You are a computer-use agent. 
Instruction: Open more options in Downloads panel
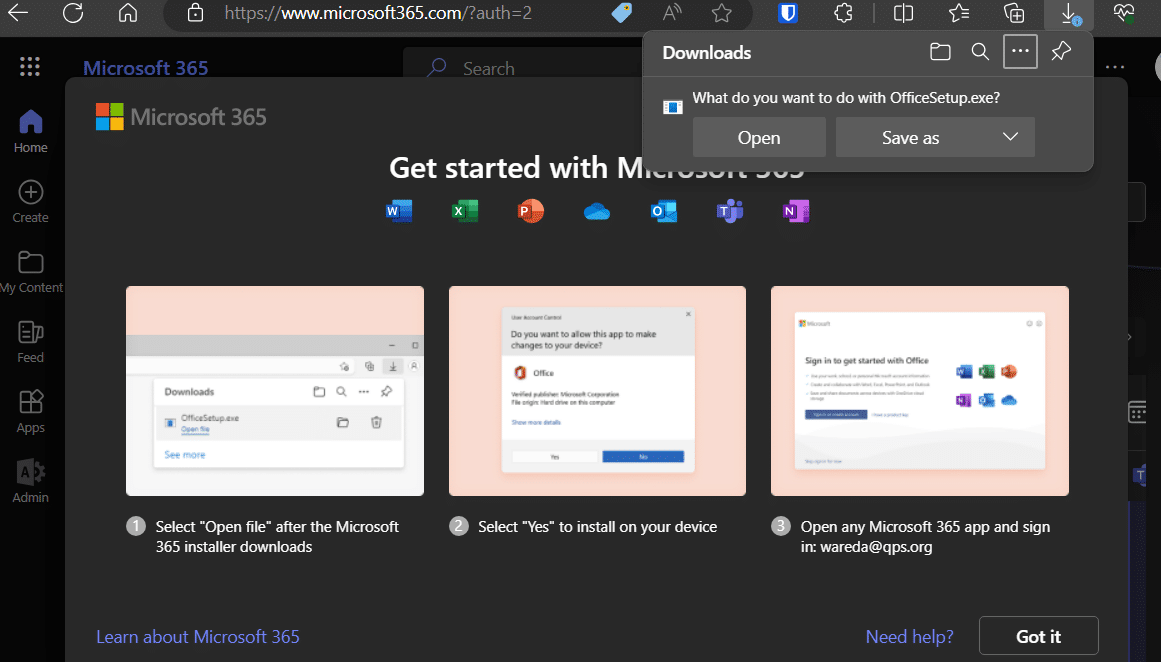pyautogui.click(x=1020, y=52)
